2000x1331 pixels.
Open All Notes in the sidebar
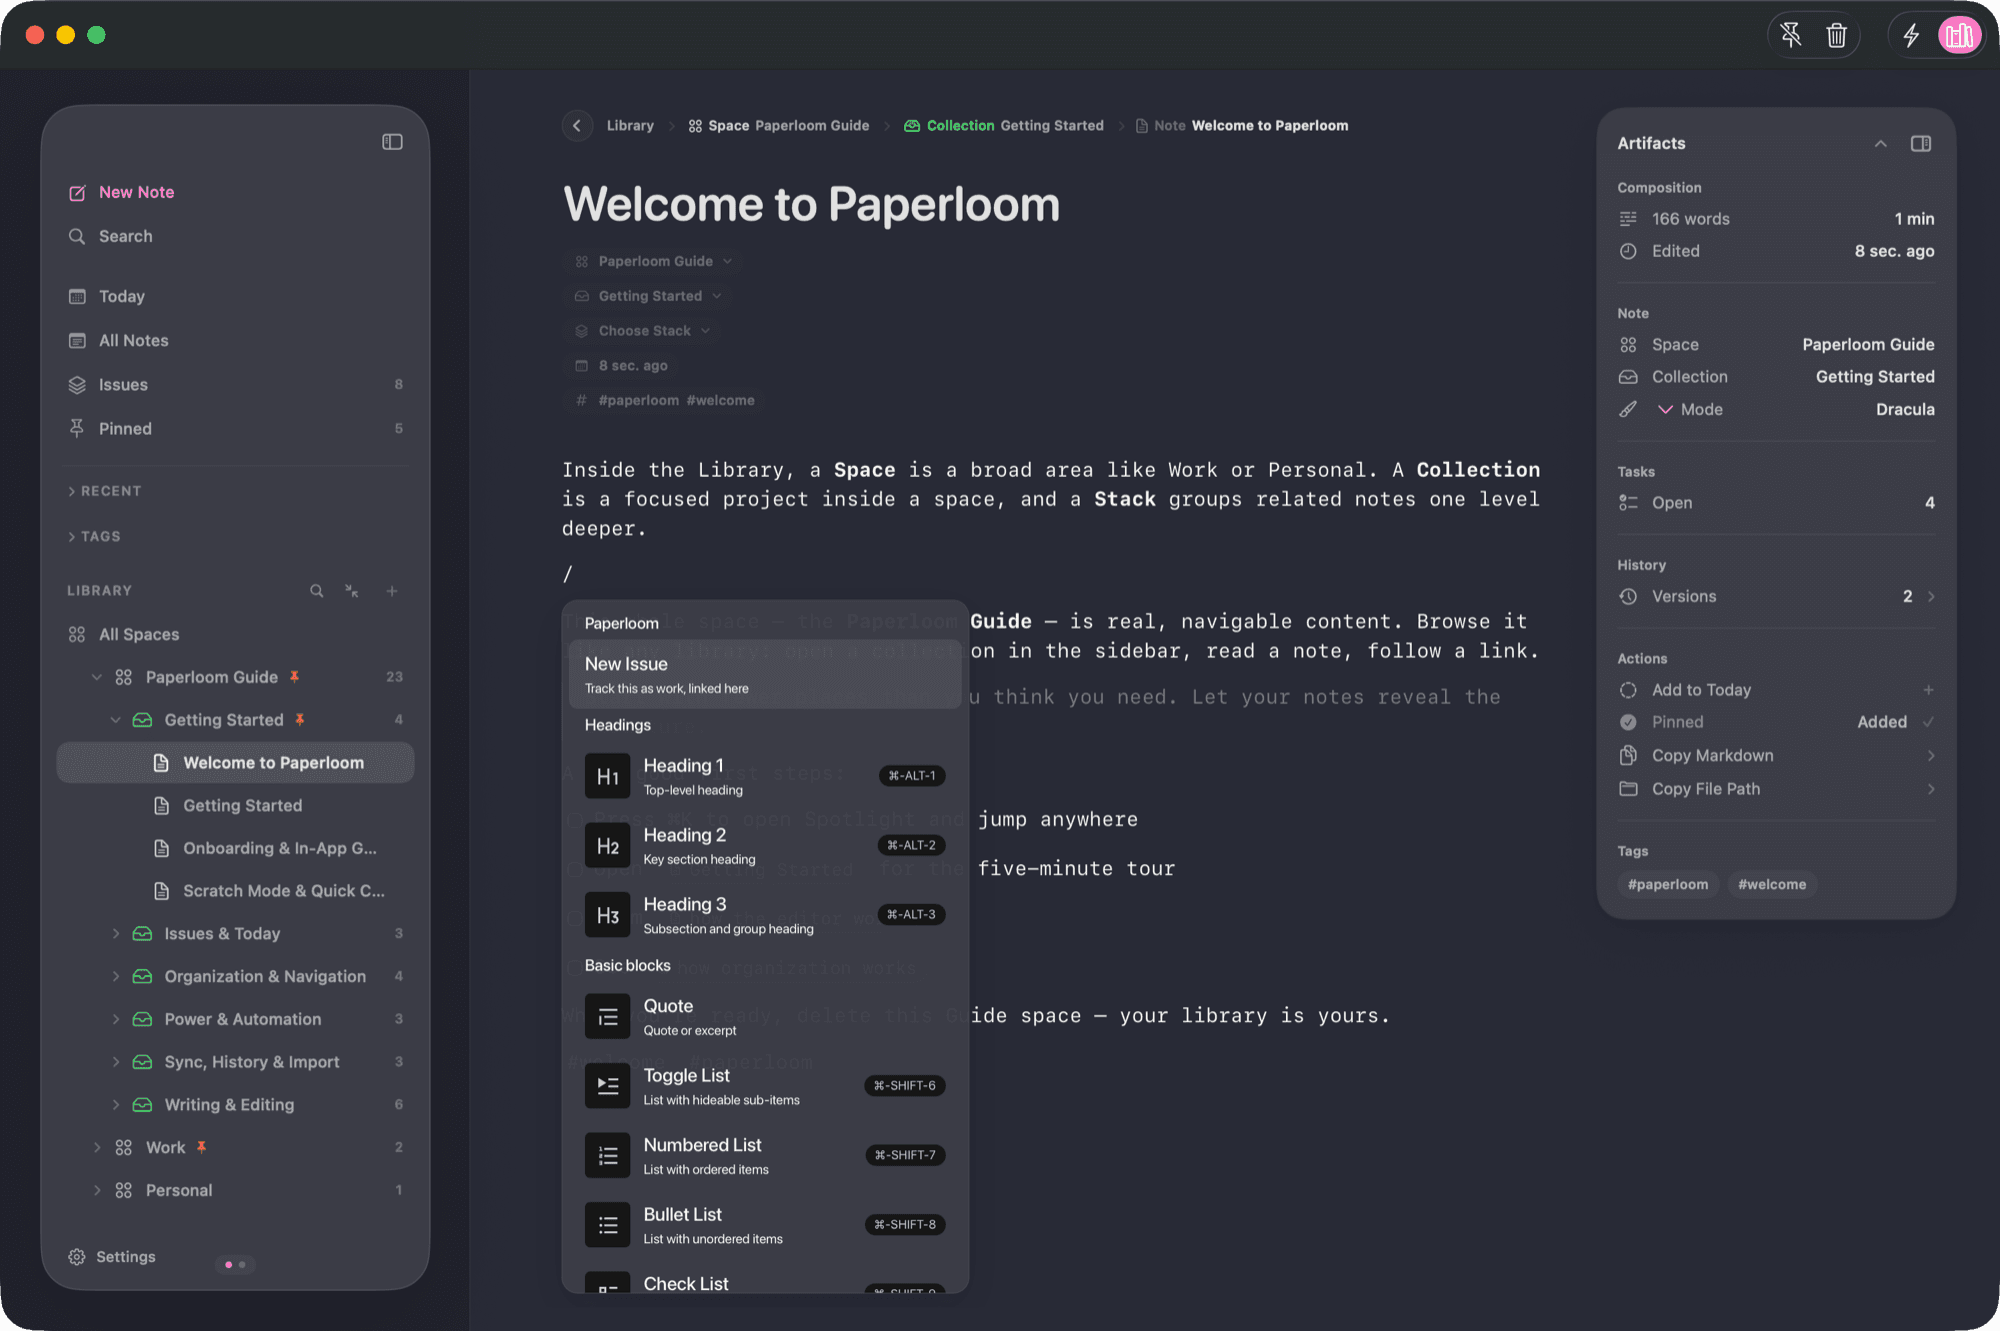[x=118, y=340]
